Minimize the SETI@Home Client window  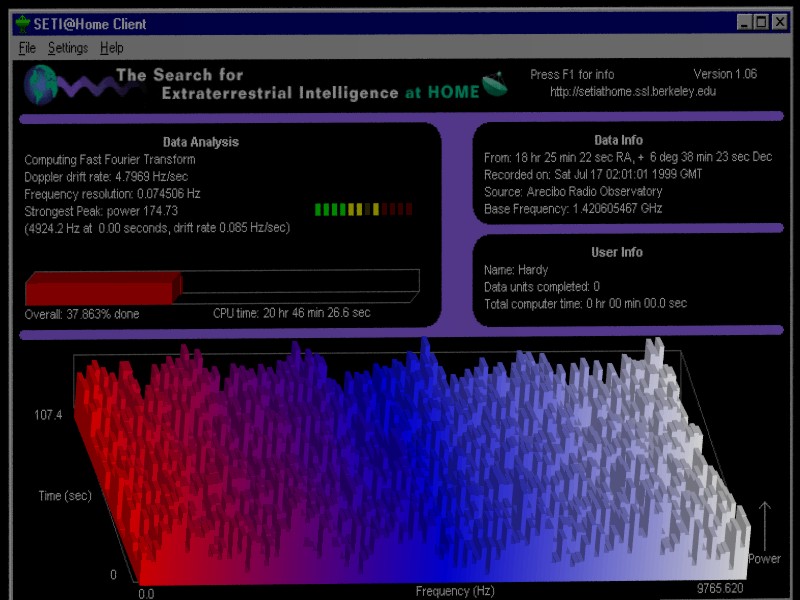click(745, 22)
